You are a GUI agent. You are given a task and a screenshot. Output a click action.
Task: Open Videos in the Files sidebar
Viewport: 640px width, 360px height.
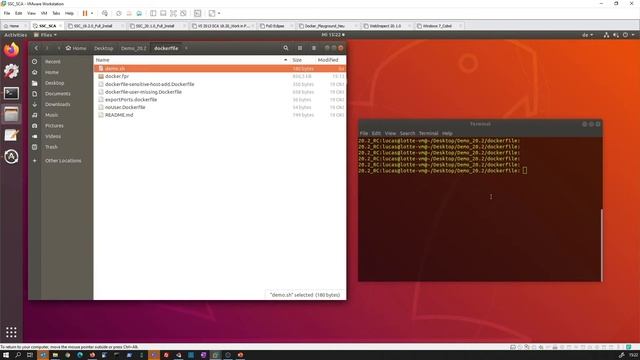(53, 136)
